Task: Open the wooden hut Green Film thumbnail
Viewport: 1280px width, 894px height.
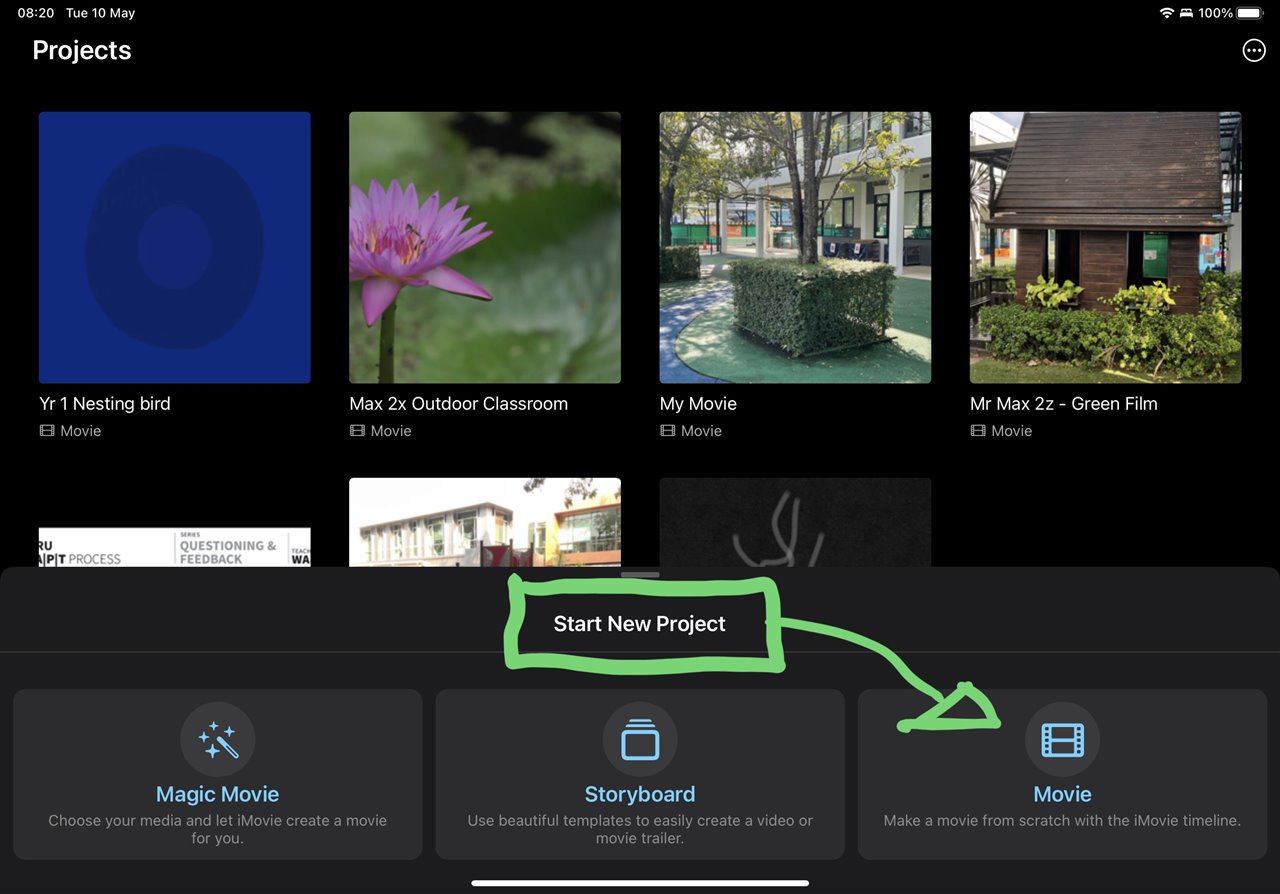Action: pos(1106,247)
